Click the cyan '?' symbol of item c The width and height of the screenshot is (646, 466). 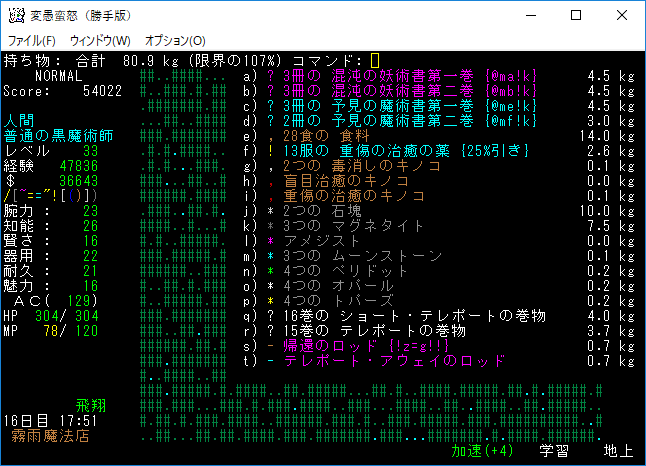coord(270,106)
